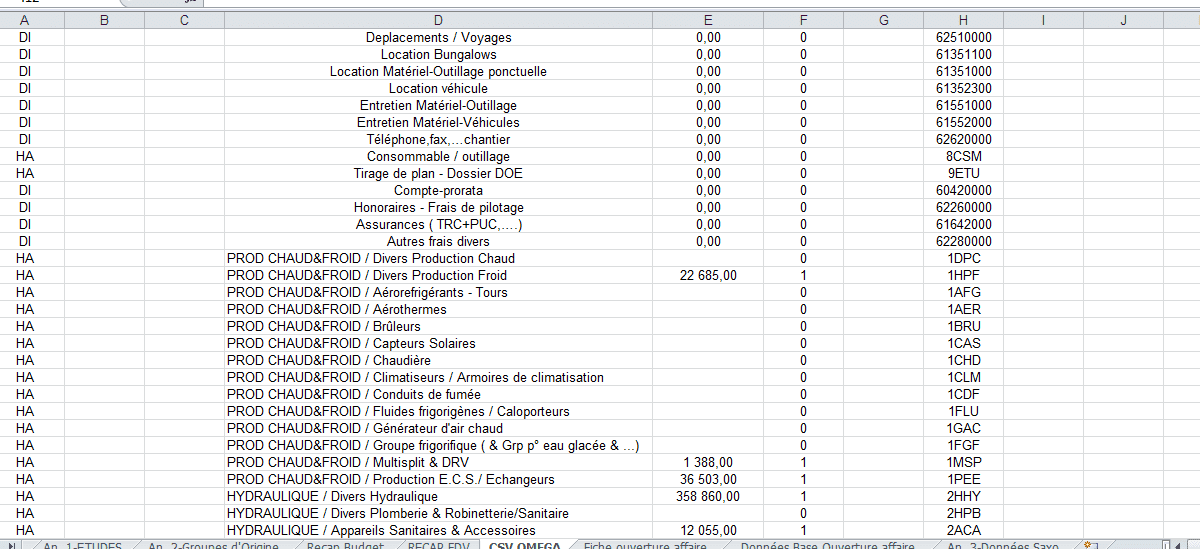The image size is (1200, 549).
Task: Open the RECAP FDV sheet tab
Action: tap(438, 546)
